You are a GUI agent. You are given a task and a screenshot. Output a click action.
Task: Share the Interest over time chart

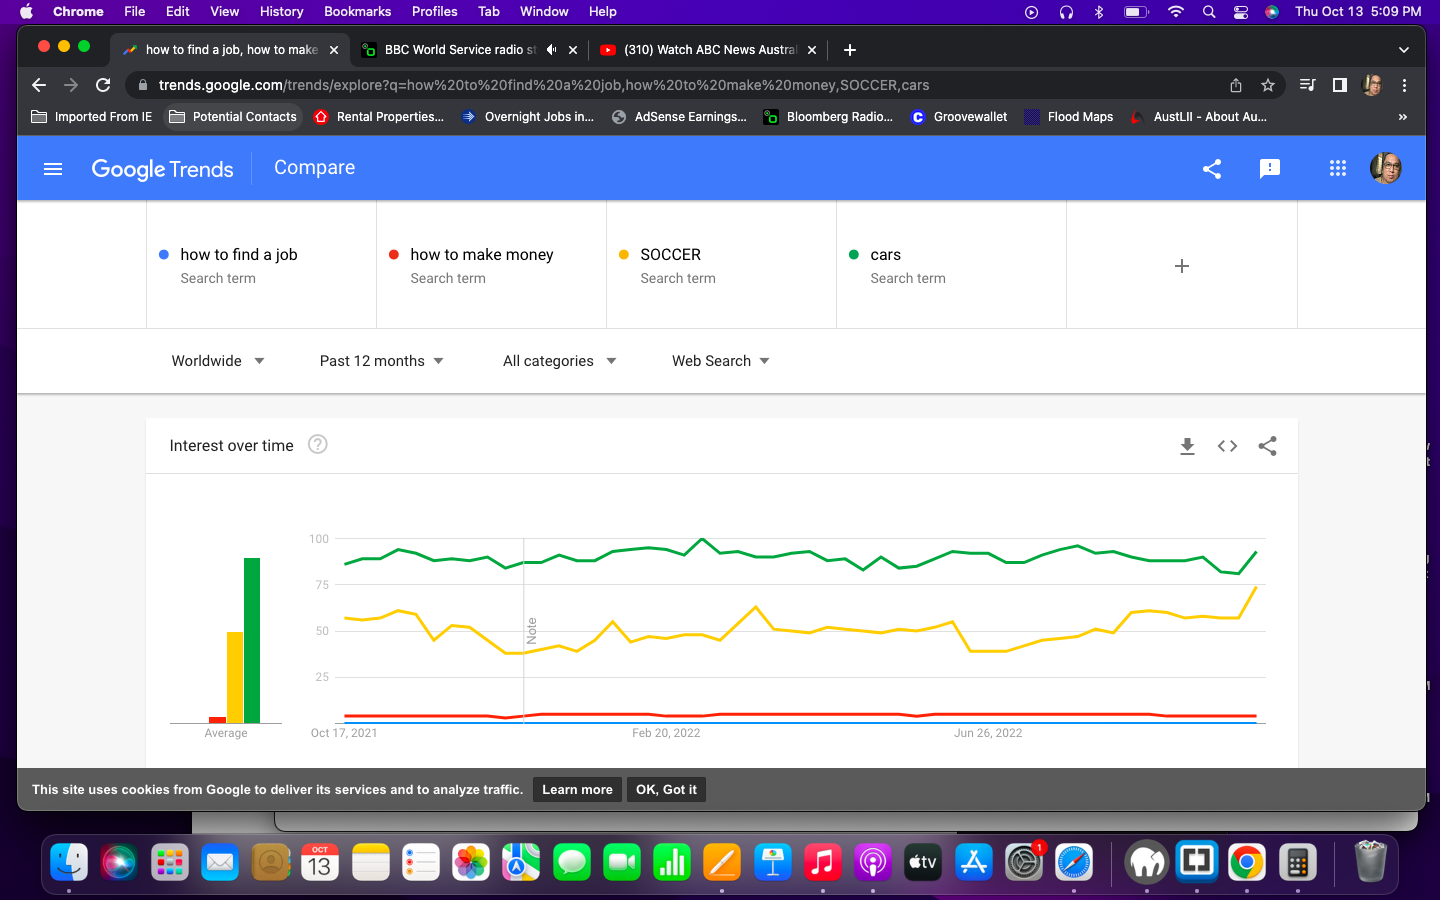[1267, 446]
